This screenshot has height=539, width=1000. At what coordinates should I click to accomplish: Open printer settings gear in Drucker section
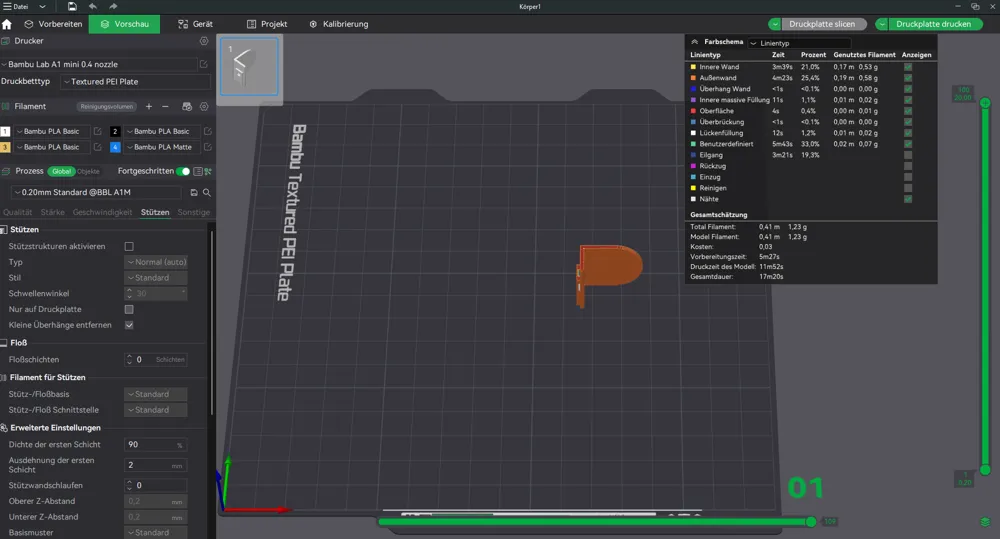pos(204,41)
